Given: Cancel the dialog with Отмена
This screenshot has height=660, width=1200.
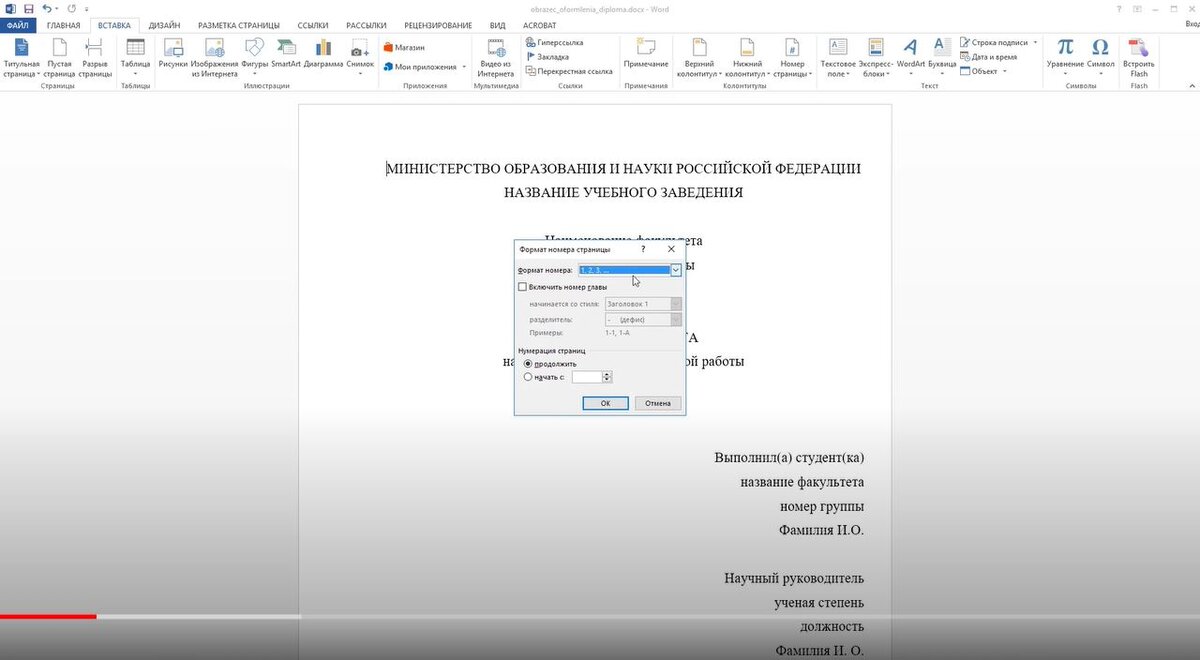Looking at the screenshot, I should pyautogui.click(x=658, y=403).
